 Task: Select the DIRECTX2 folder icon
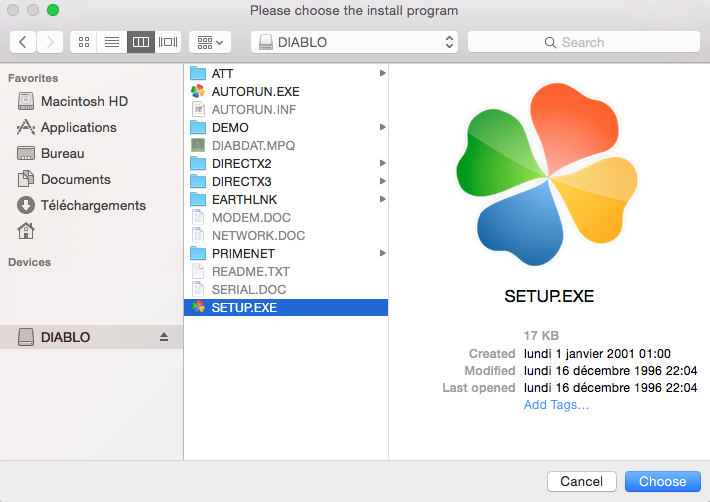[x=198, y=163]
